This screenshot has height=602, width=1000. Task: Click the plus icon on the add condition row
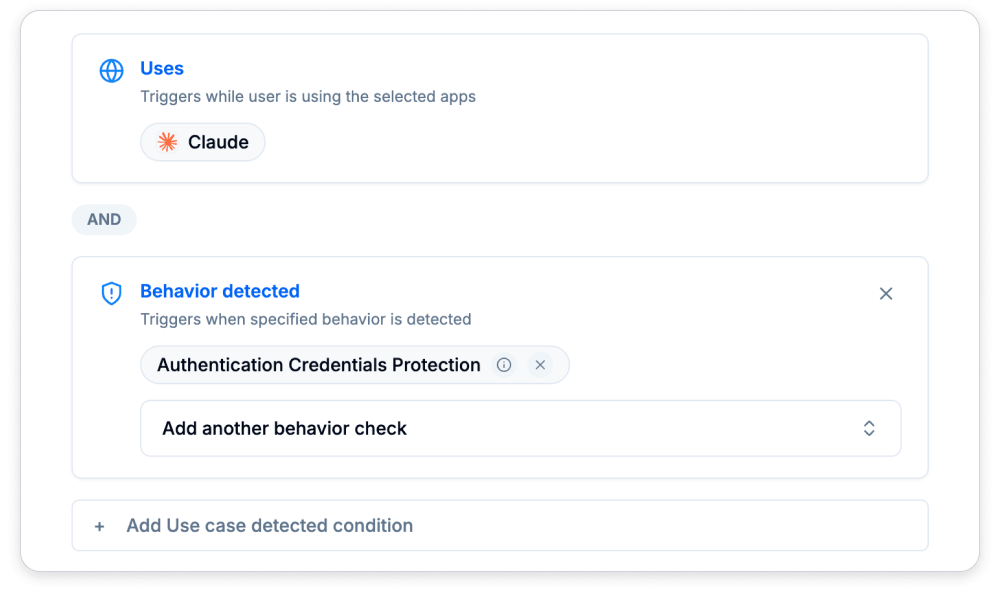tap(99, 525)
